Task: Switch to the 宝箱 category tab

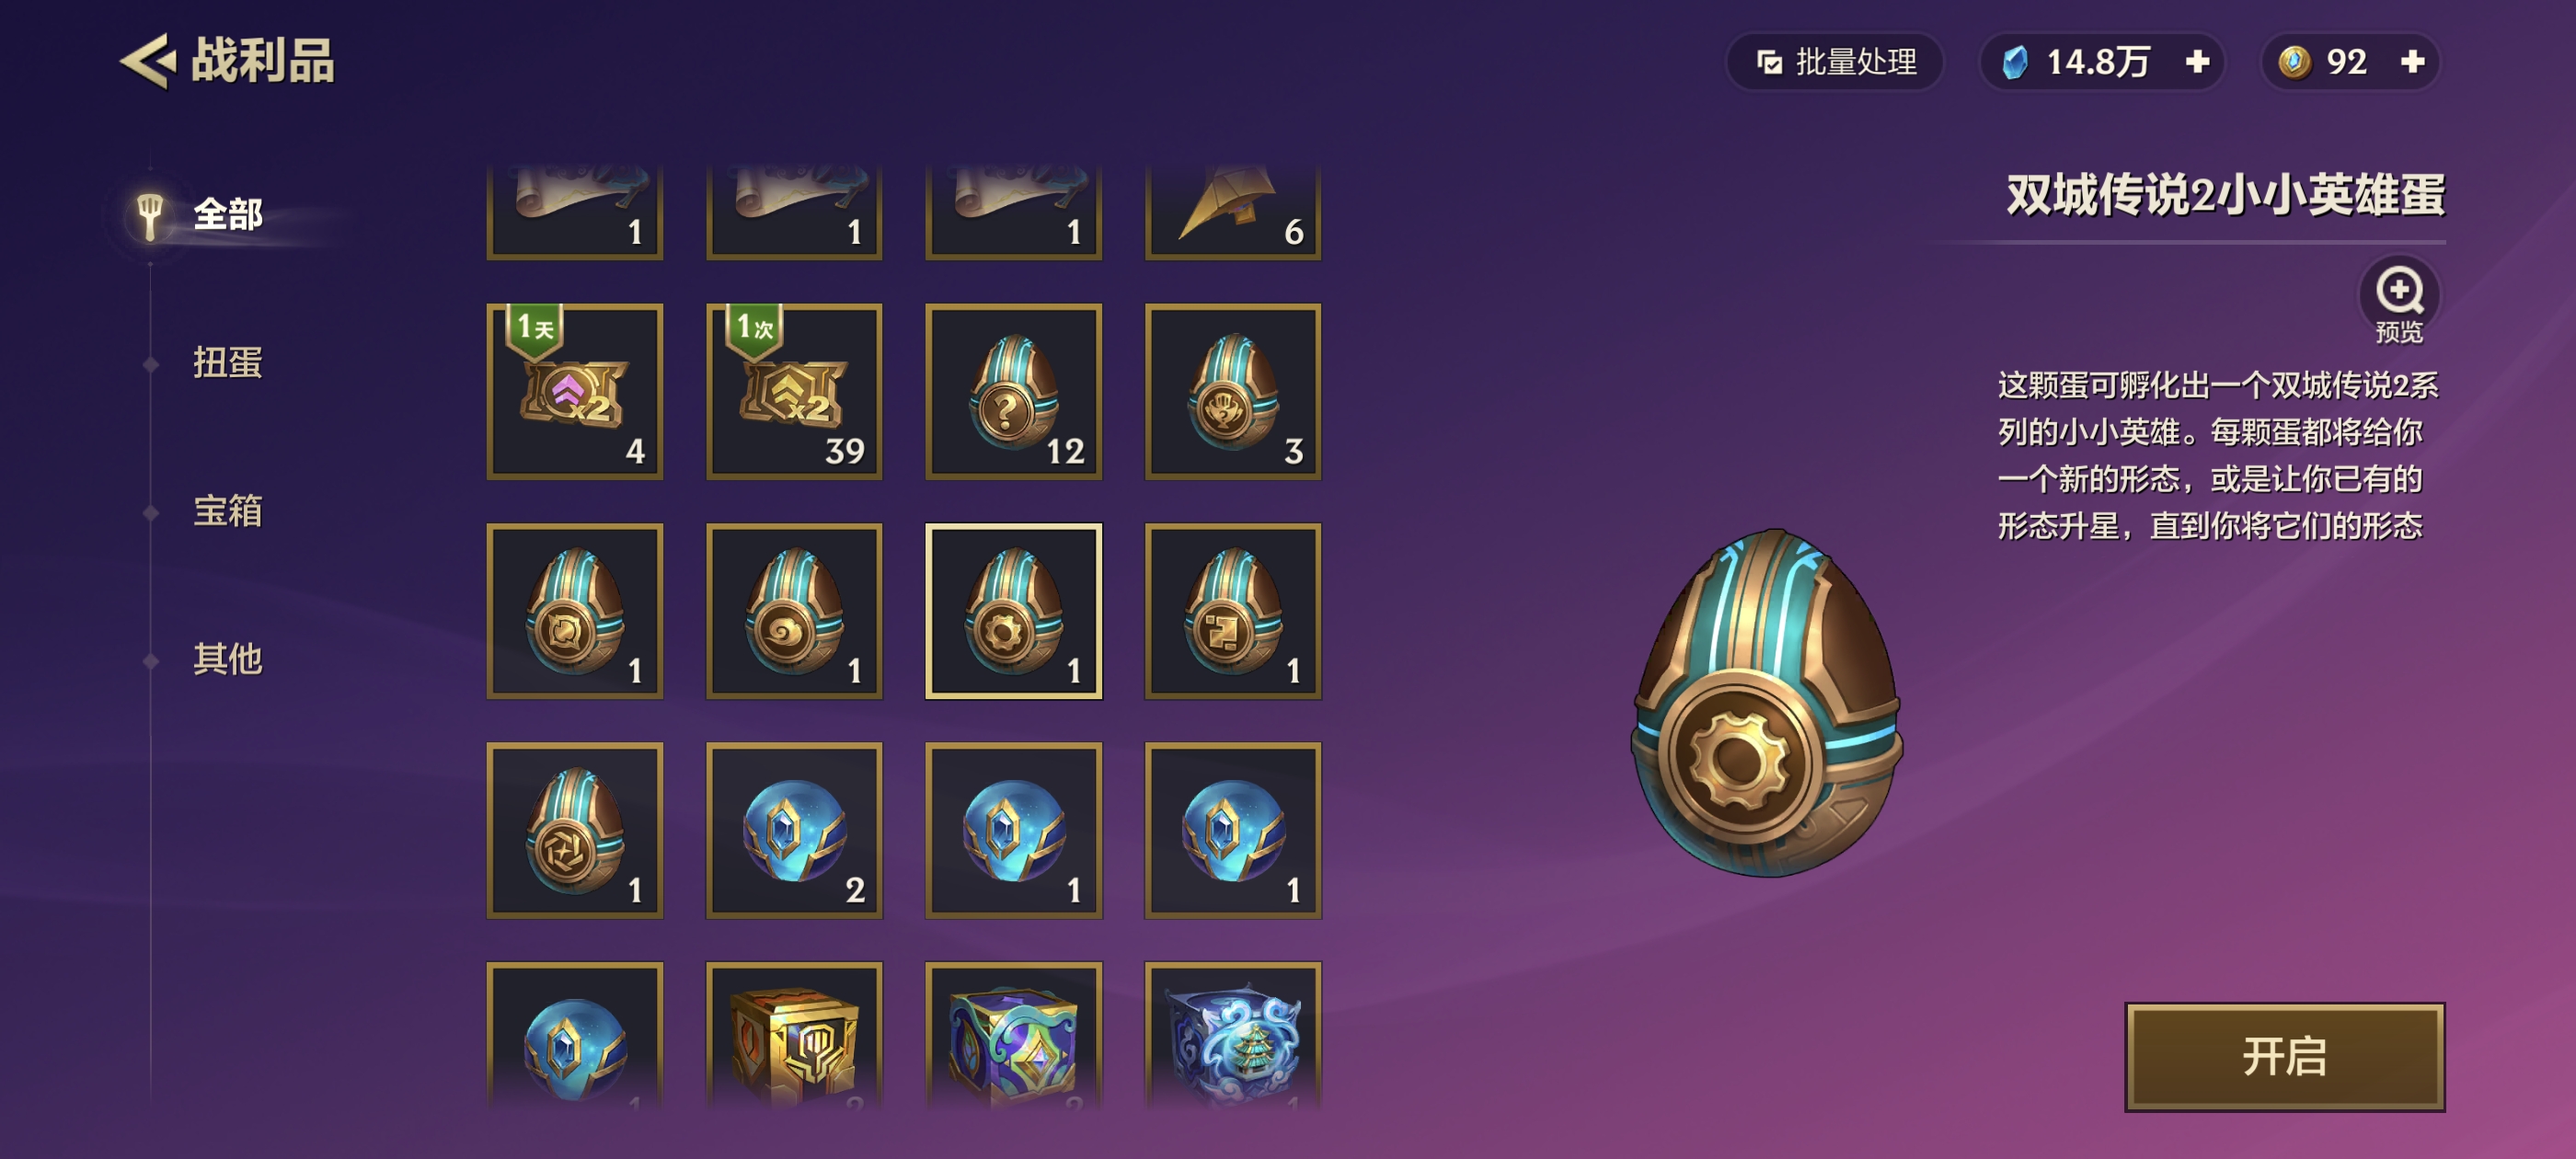Action: click(x=228, y=510)
